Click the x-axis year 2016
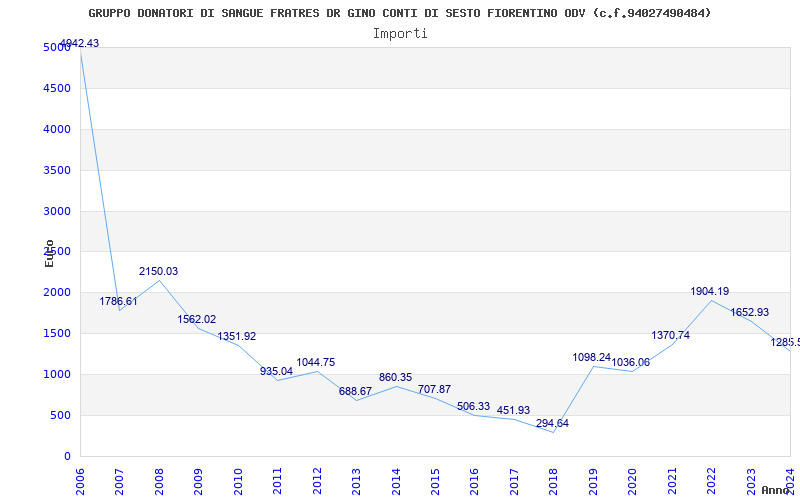This screenshot has width=800, height=500. (x=474, y=481)
